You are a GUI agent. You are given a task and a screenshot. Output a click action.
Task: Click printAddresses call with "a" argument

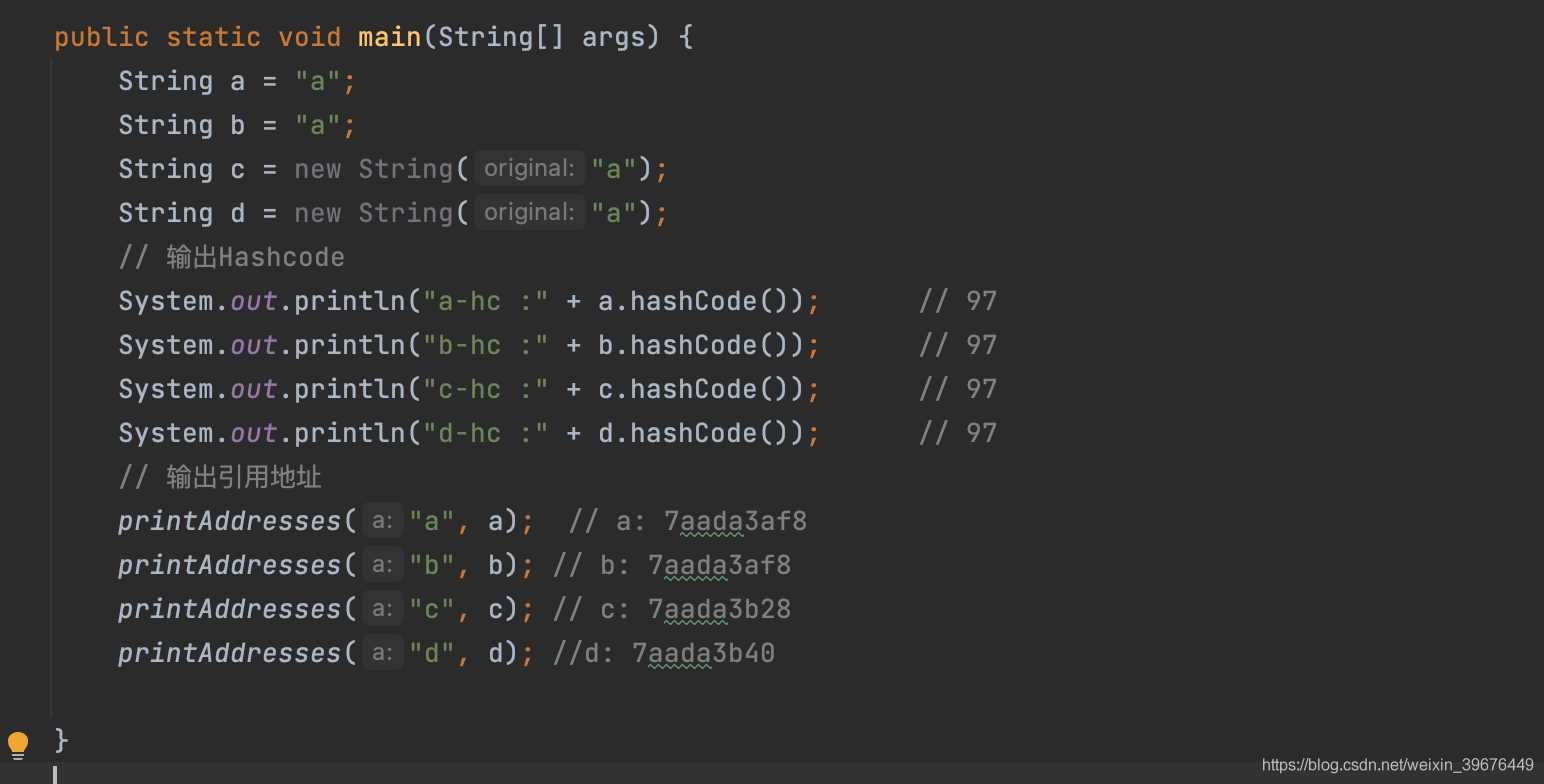pyautogui.click(x=326, y=522)
